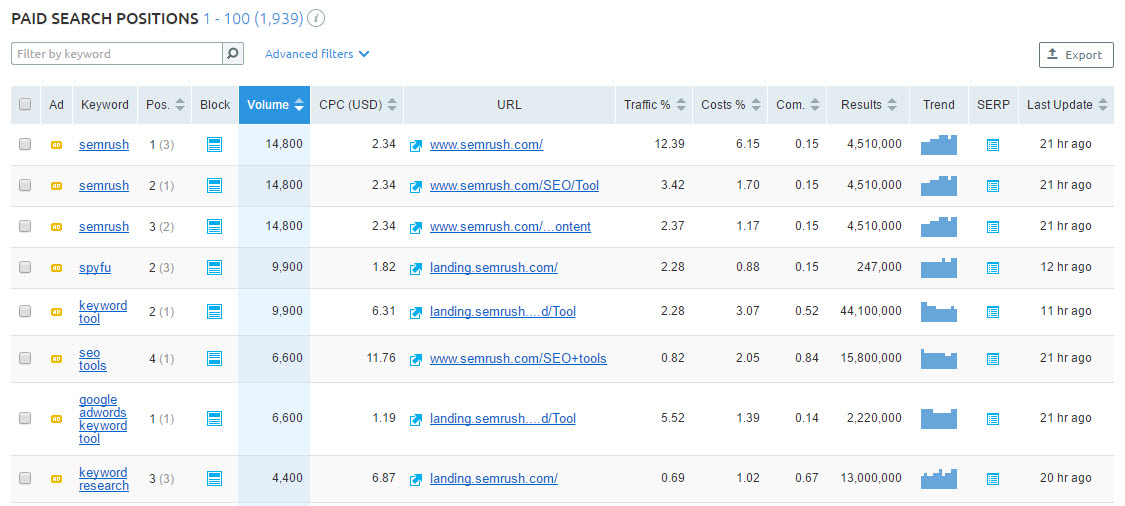This screenshot has width=1125, height=506.
Task: Open the keyword research keyword link
Action: pos(104,479)
